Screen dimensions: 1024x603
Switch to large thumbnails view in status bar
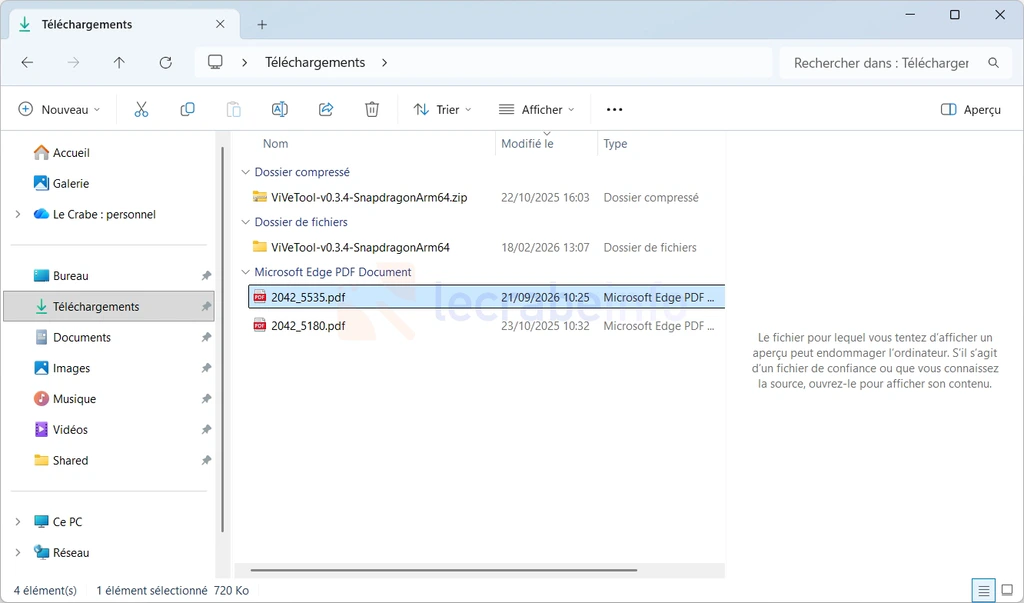click(x=1007, y=591)
